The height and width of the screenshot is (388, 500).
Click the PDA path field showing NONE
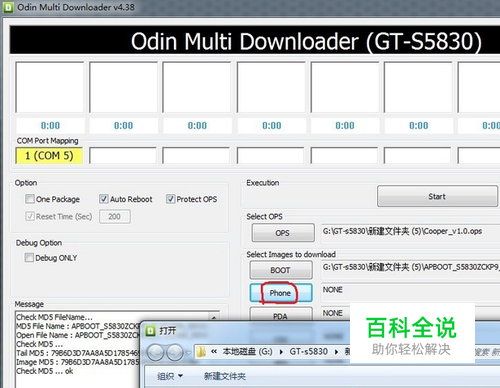coord(336,313)
